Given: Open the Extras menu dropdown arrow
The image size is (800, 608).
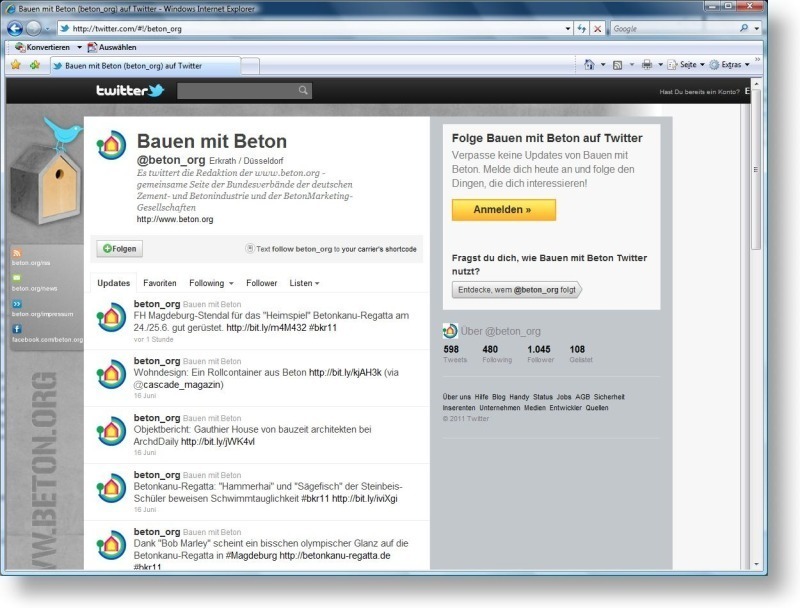Looking at the screenshot, I should point(747,64).
